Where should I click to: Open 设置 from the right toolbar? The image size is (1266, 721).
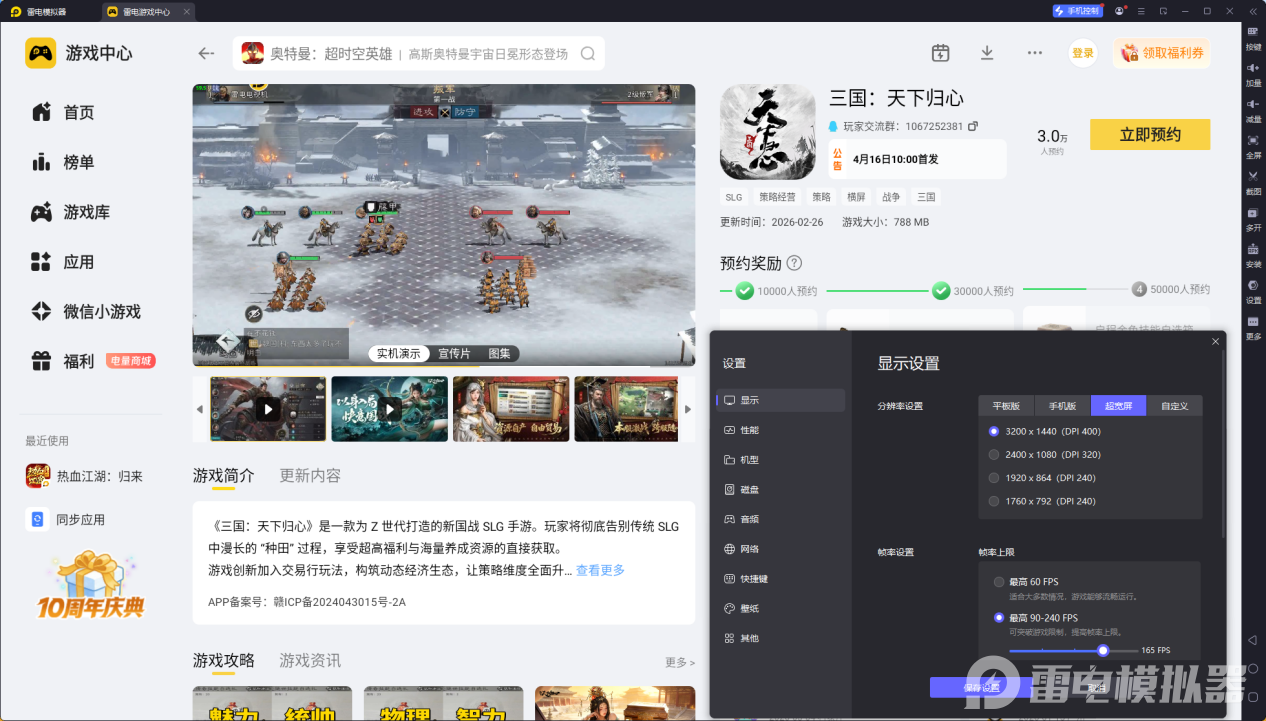click(x=1253, y=291)
